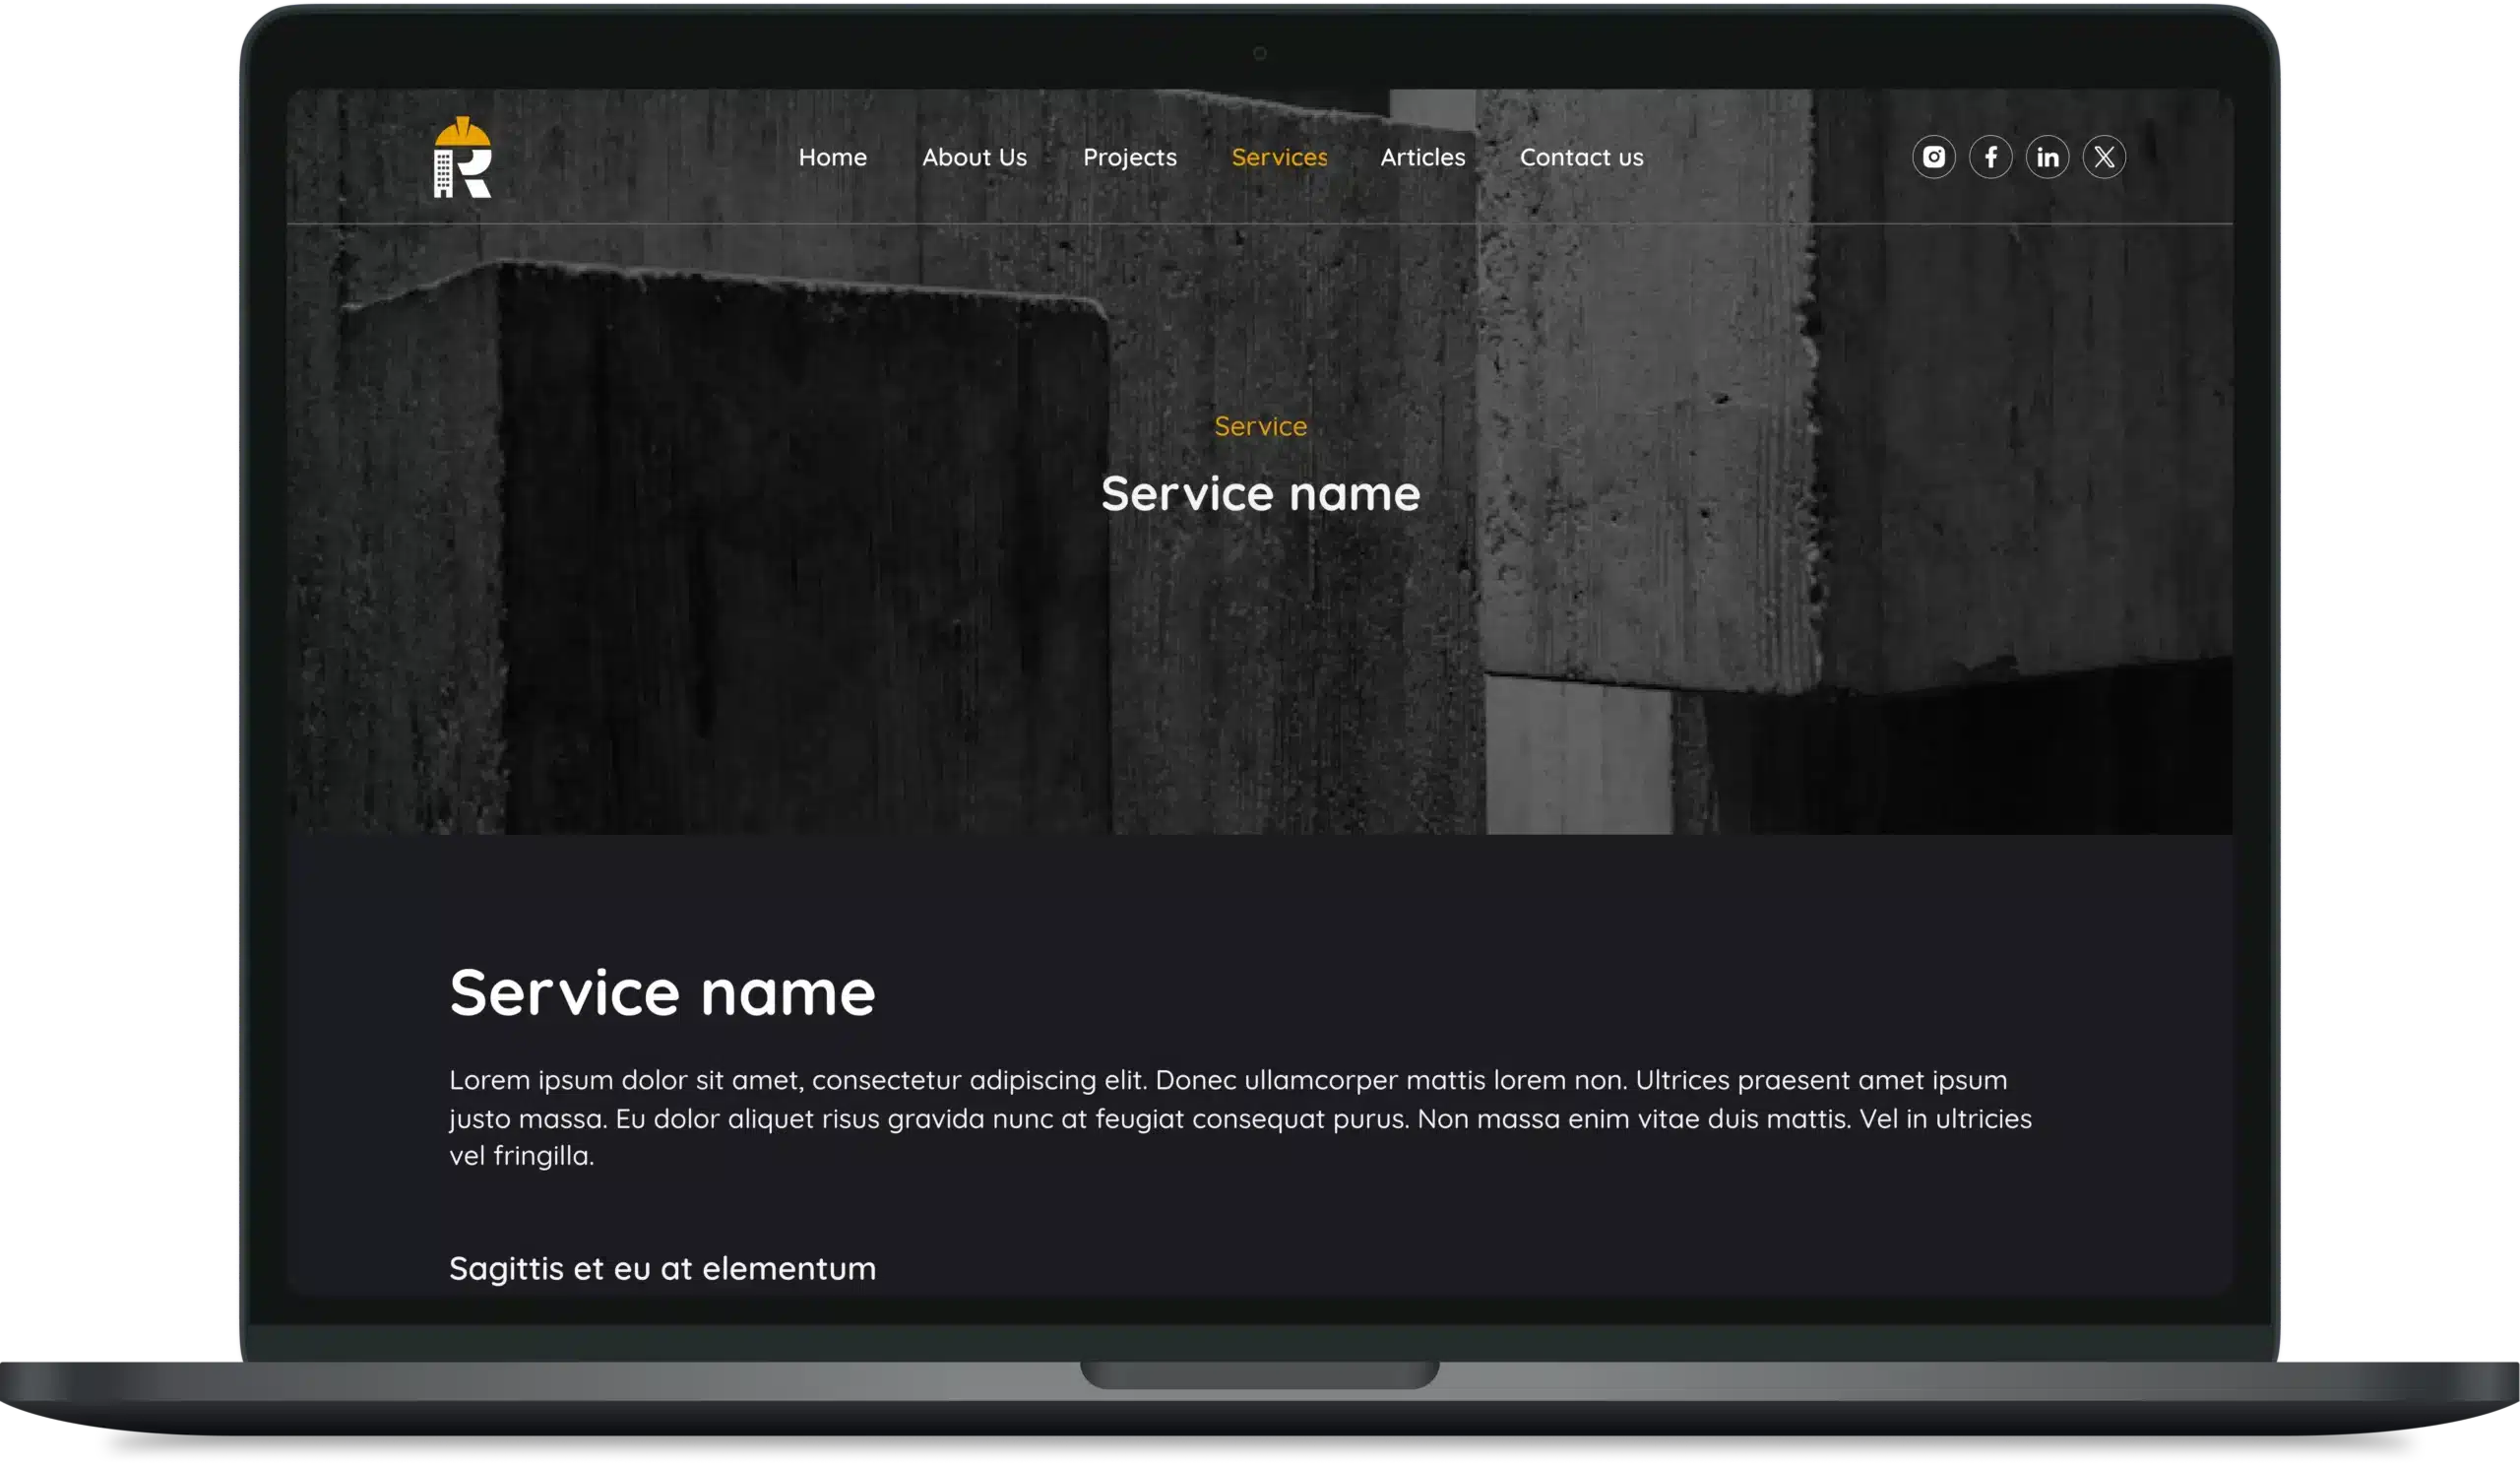2520x1464 pixels.
Task: Open the Articles nav link
Action: pyautogui.click(x=1422, y=157)
